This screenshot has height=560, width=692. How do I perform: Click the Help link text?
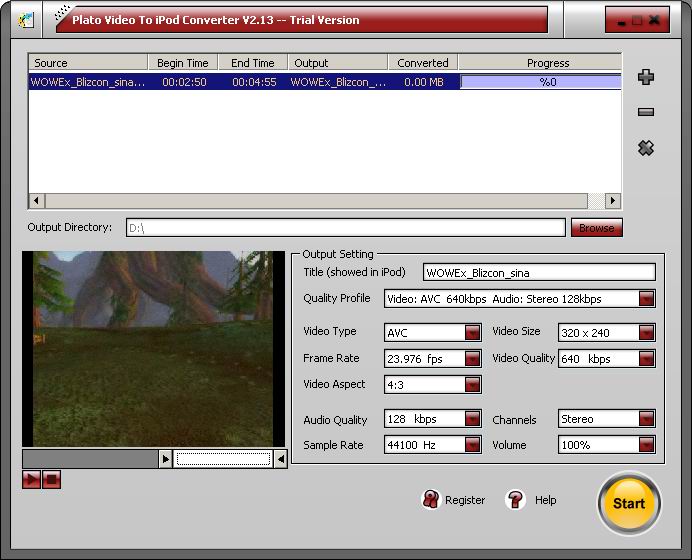click(x=545, y=500)
